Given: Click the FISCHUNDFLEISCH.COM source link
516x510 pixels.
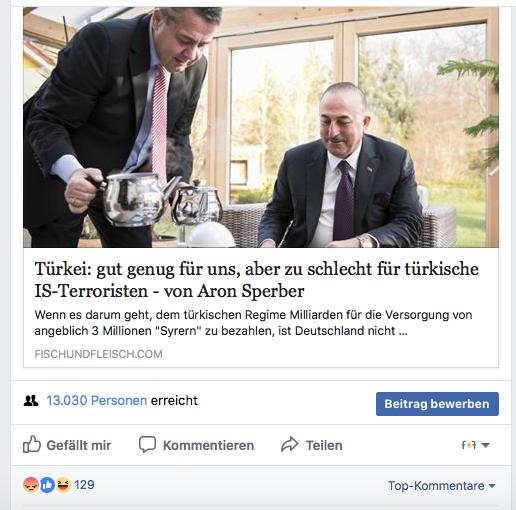Looking at the screenshot, I should [x=98, y=354].
